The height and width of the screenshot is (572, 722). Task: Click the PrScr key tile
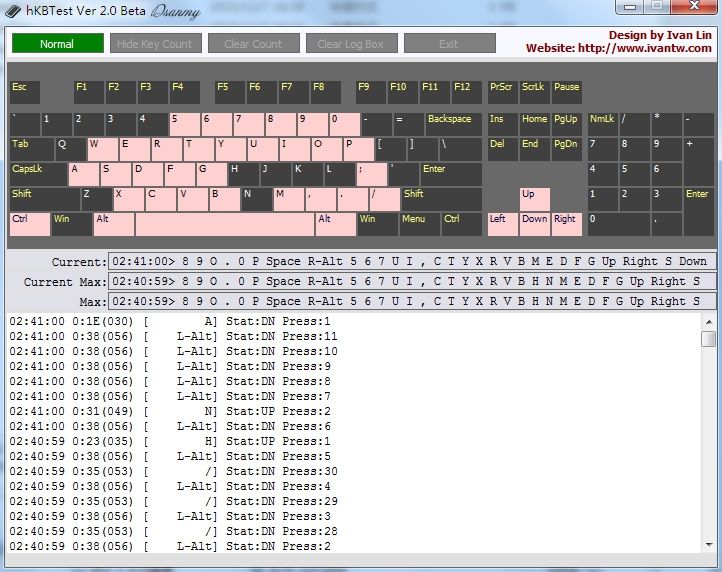pyautogui.click(x=502, y=92)
